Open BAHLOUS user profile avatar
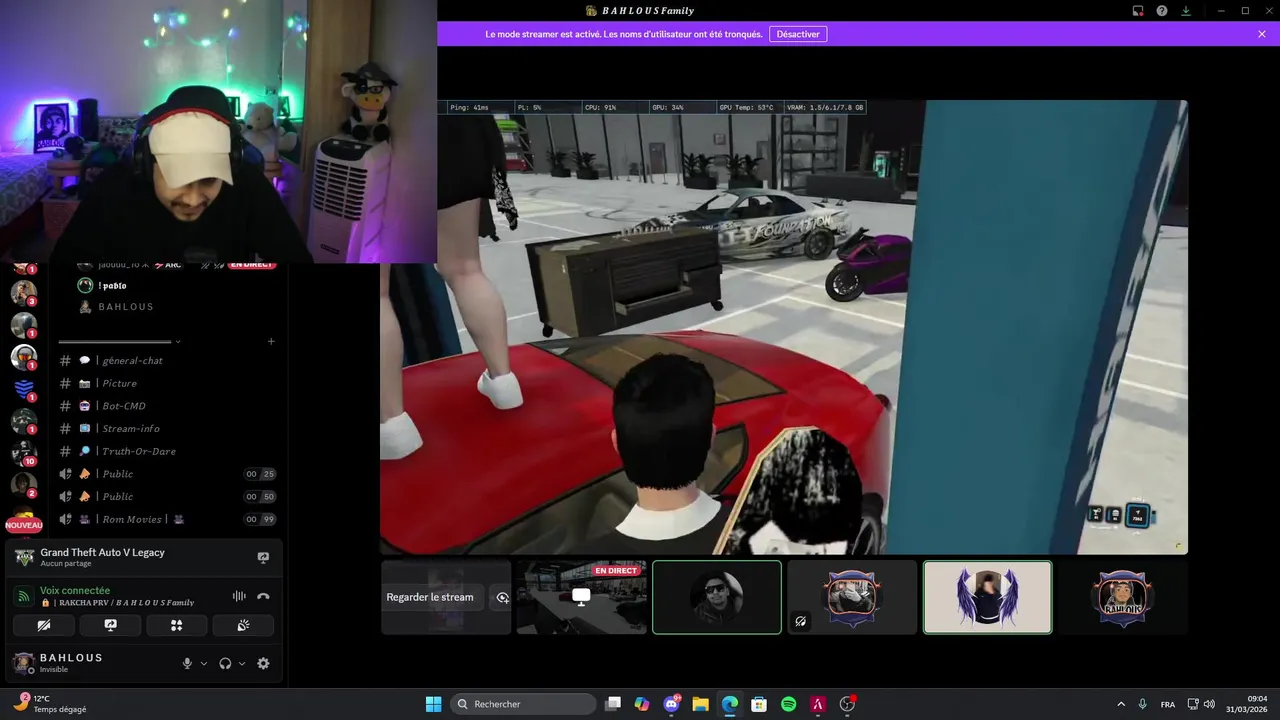Viewport: 1280px width, 720px height. click(x=23, y=663)
